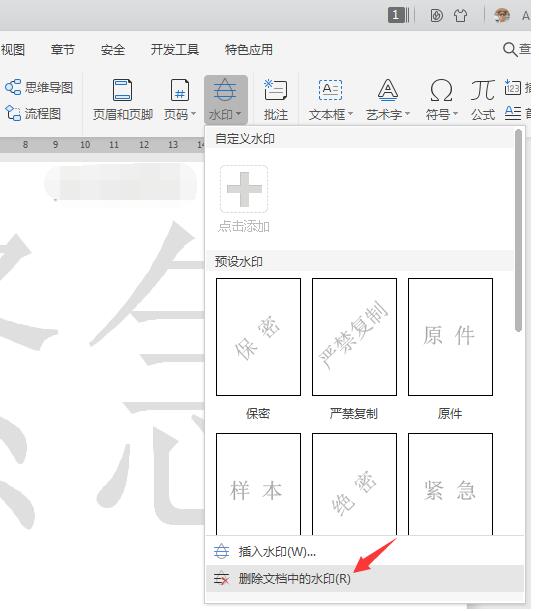Switch to the 章节 tab
Image resolution: width=539 pixels, height=611 pixels.
62,49
